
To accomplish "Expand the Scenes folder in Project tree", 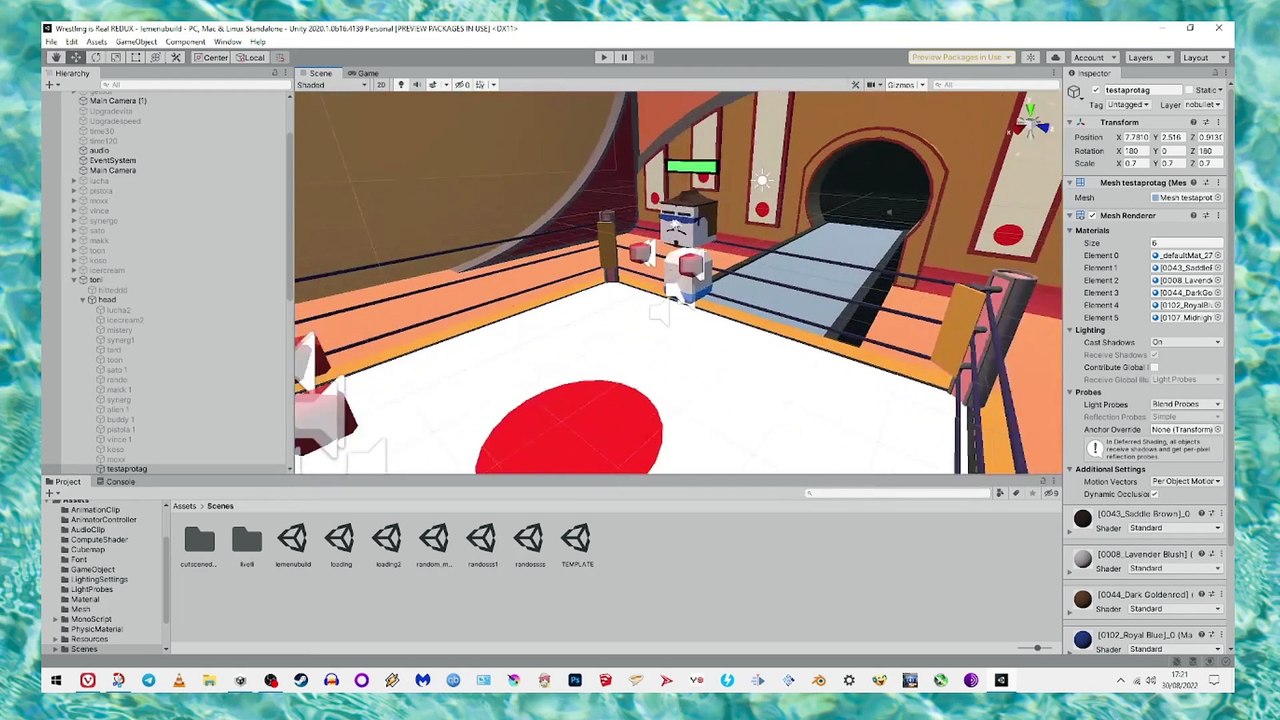I will (56, 650).
